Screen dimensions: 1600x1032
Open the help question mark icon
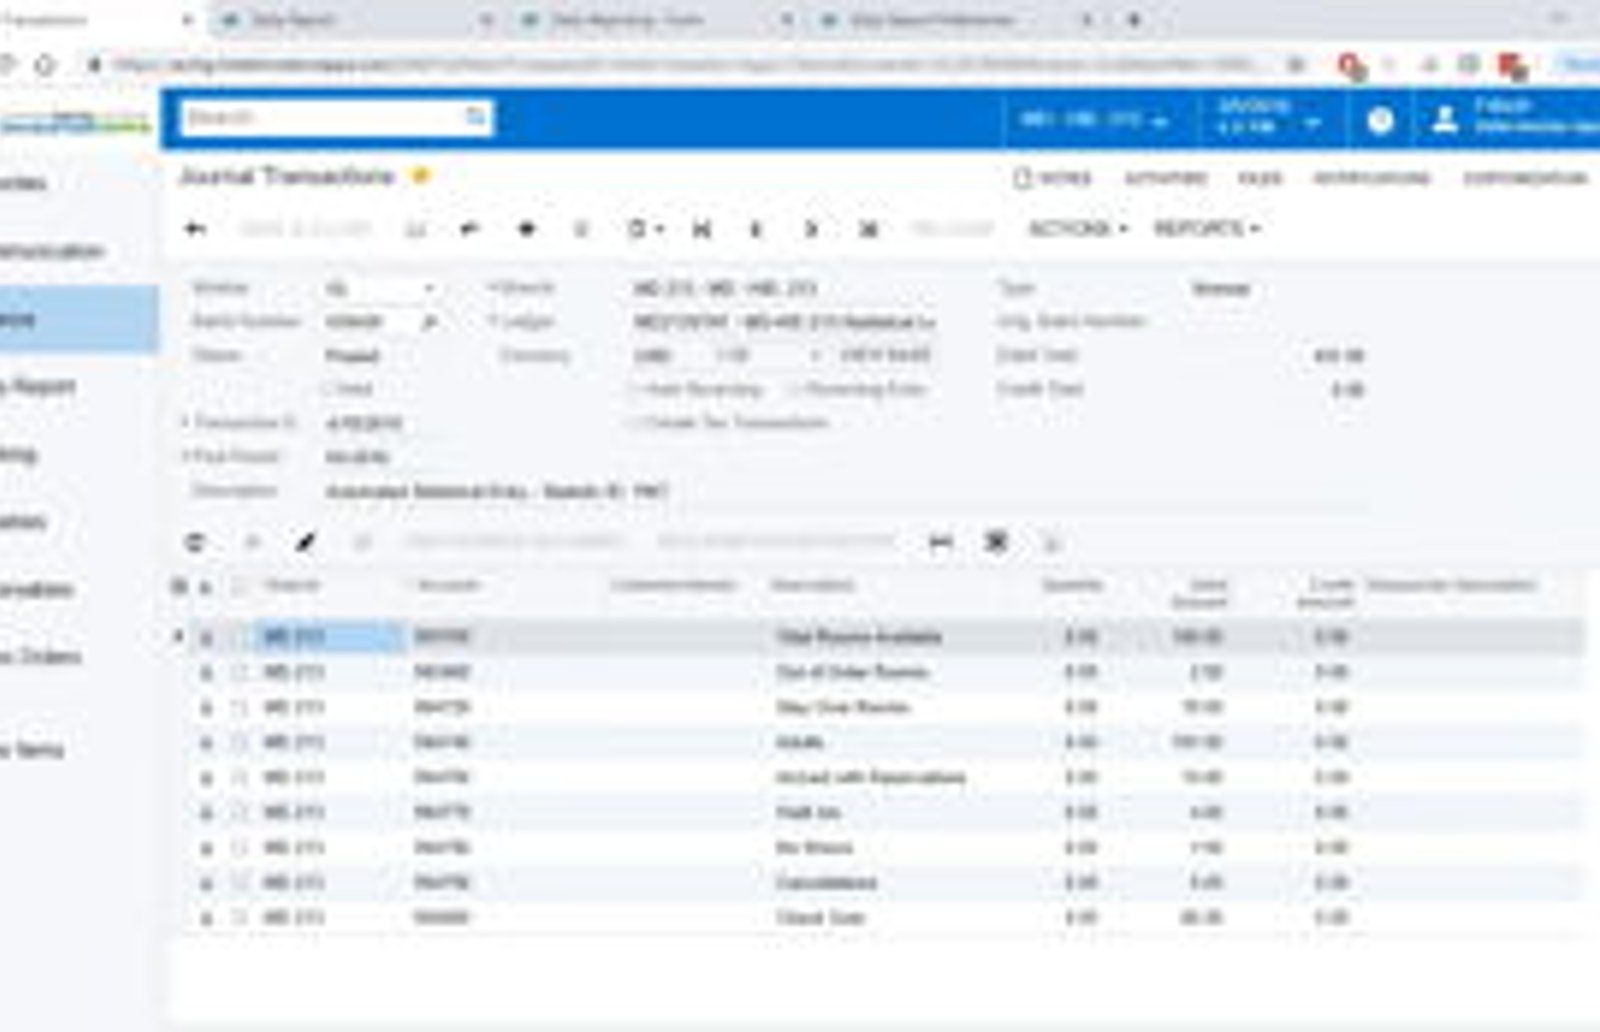(x=1380, y=120)
